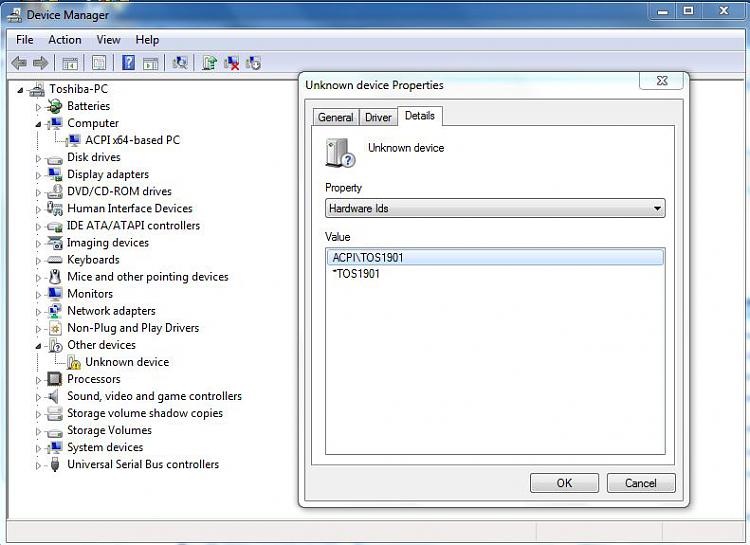The image size is (750, 545).
Task: Open the Help menu
Action: click(147, 40)
